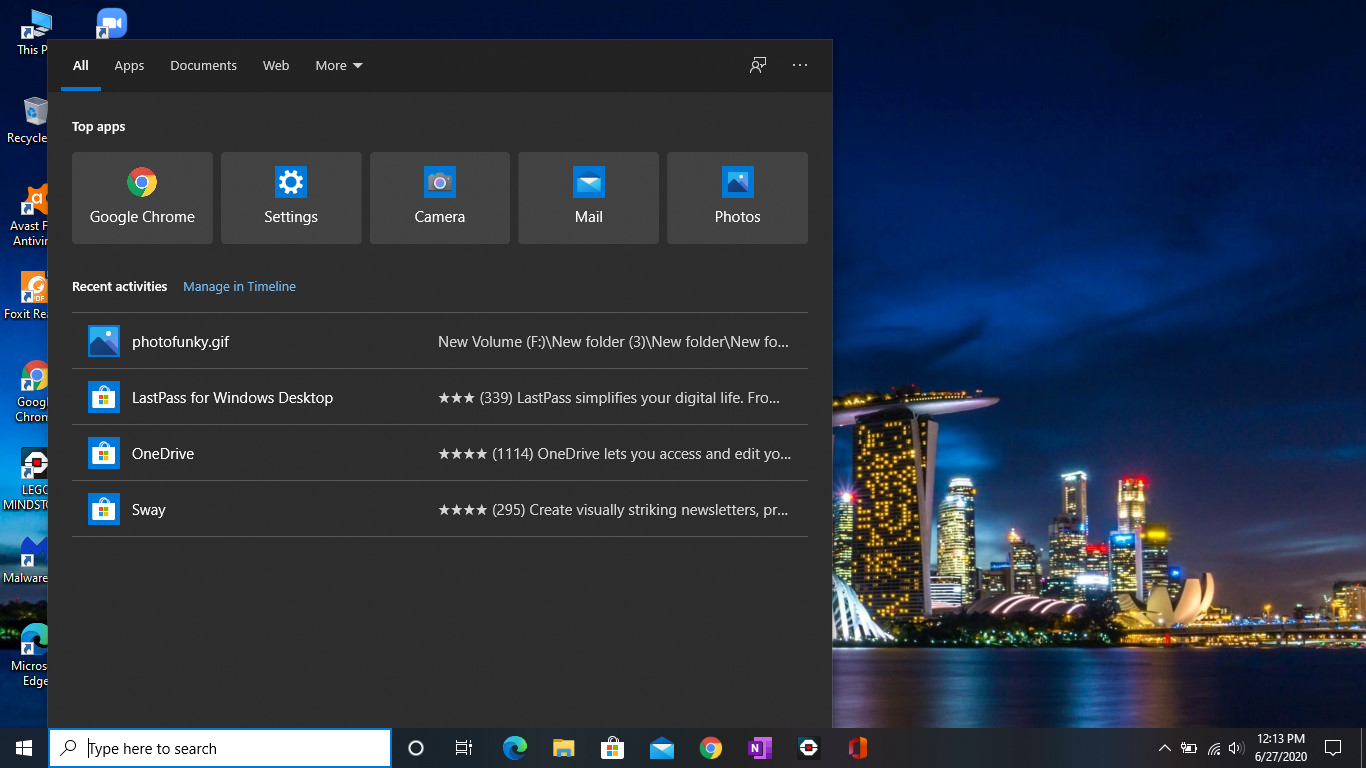Click Manage in Timeline link
1366x768 pixels.
(x=239, y=286)
